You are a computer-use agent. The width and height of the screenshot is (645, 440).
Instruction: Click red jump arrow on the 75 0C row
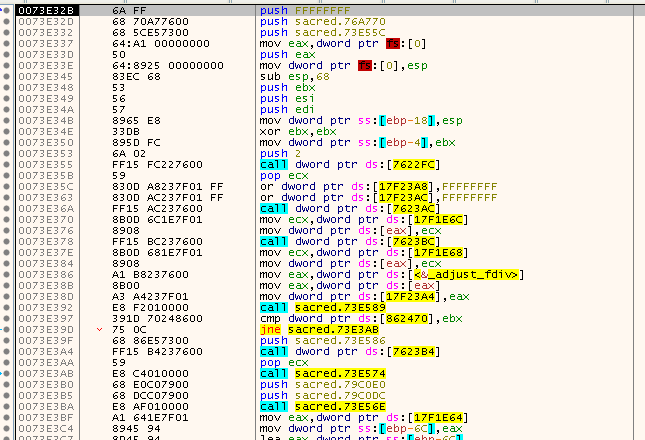tap(99, 329)
